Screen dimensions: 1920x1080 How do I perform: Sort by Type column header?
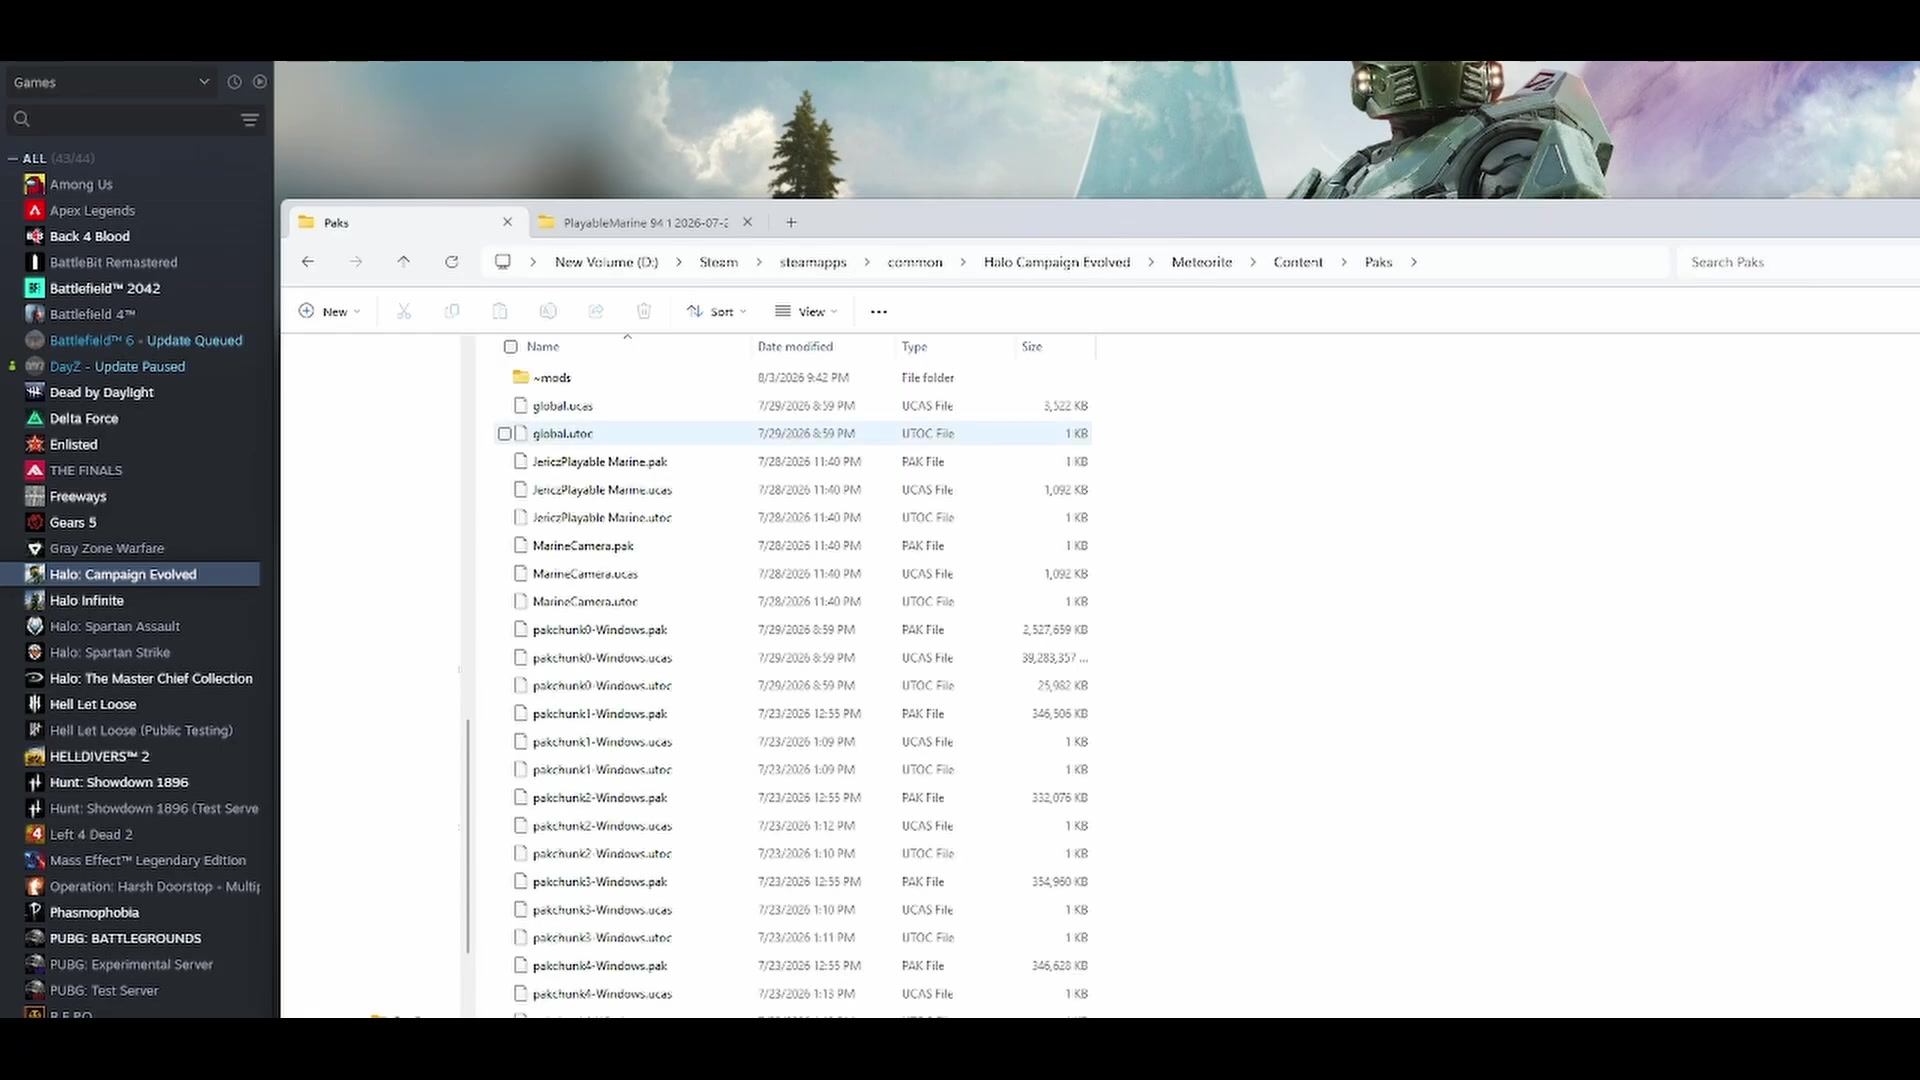[914, 346]
